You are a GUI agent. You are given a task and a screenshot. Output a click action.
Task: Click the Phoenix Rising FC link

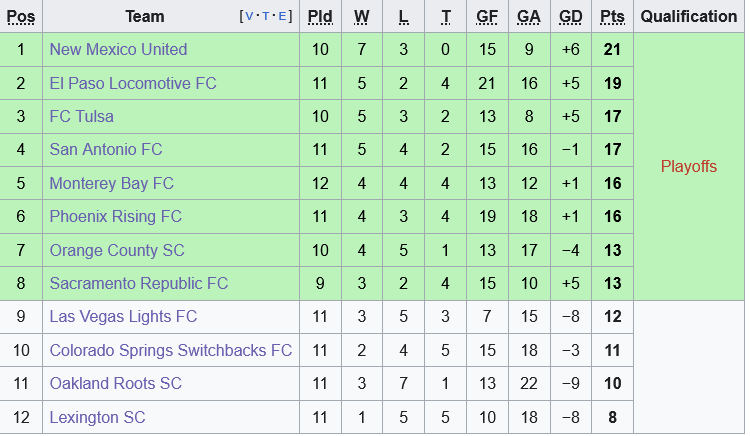[116, 217]
